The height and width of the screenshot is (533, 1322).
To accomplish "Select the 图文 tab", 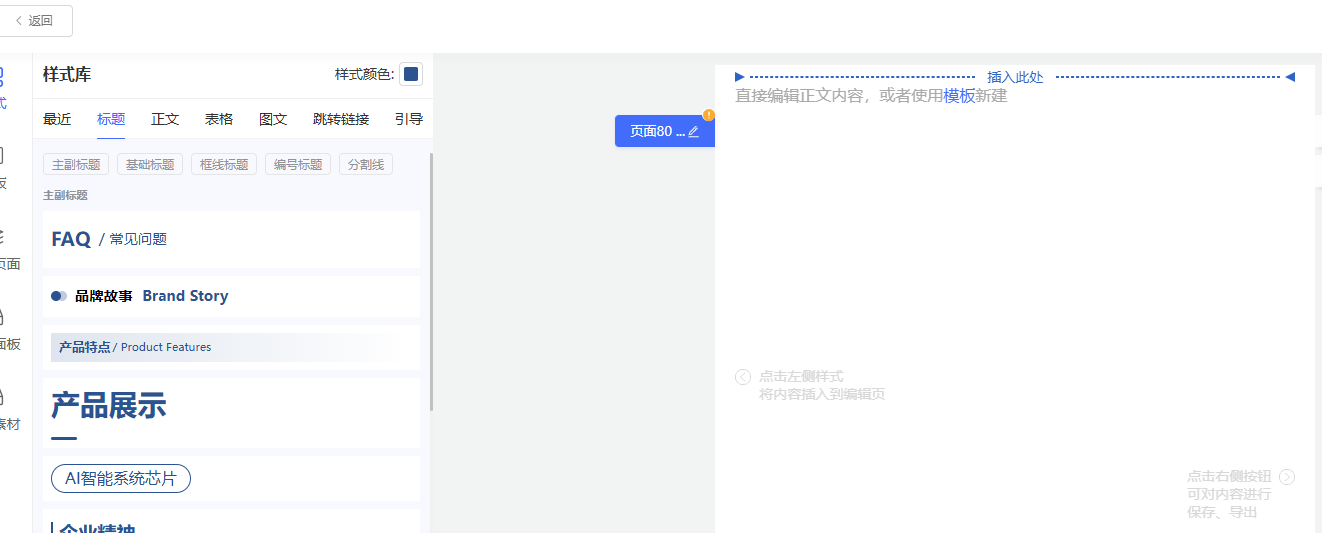I will (x=273, y=119).
